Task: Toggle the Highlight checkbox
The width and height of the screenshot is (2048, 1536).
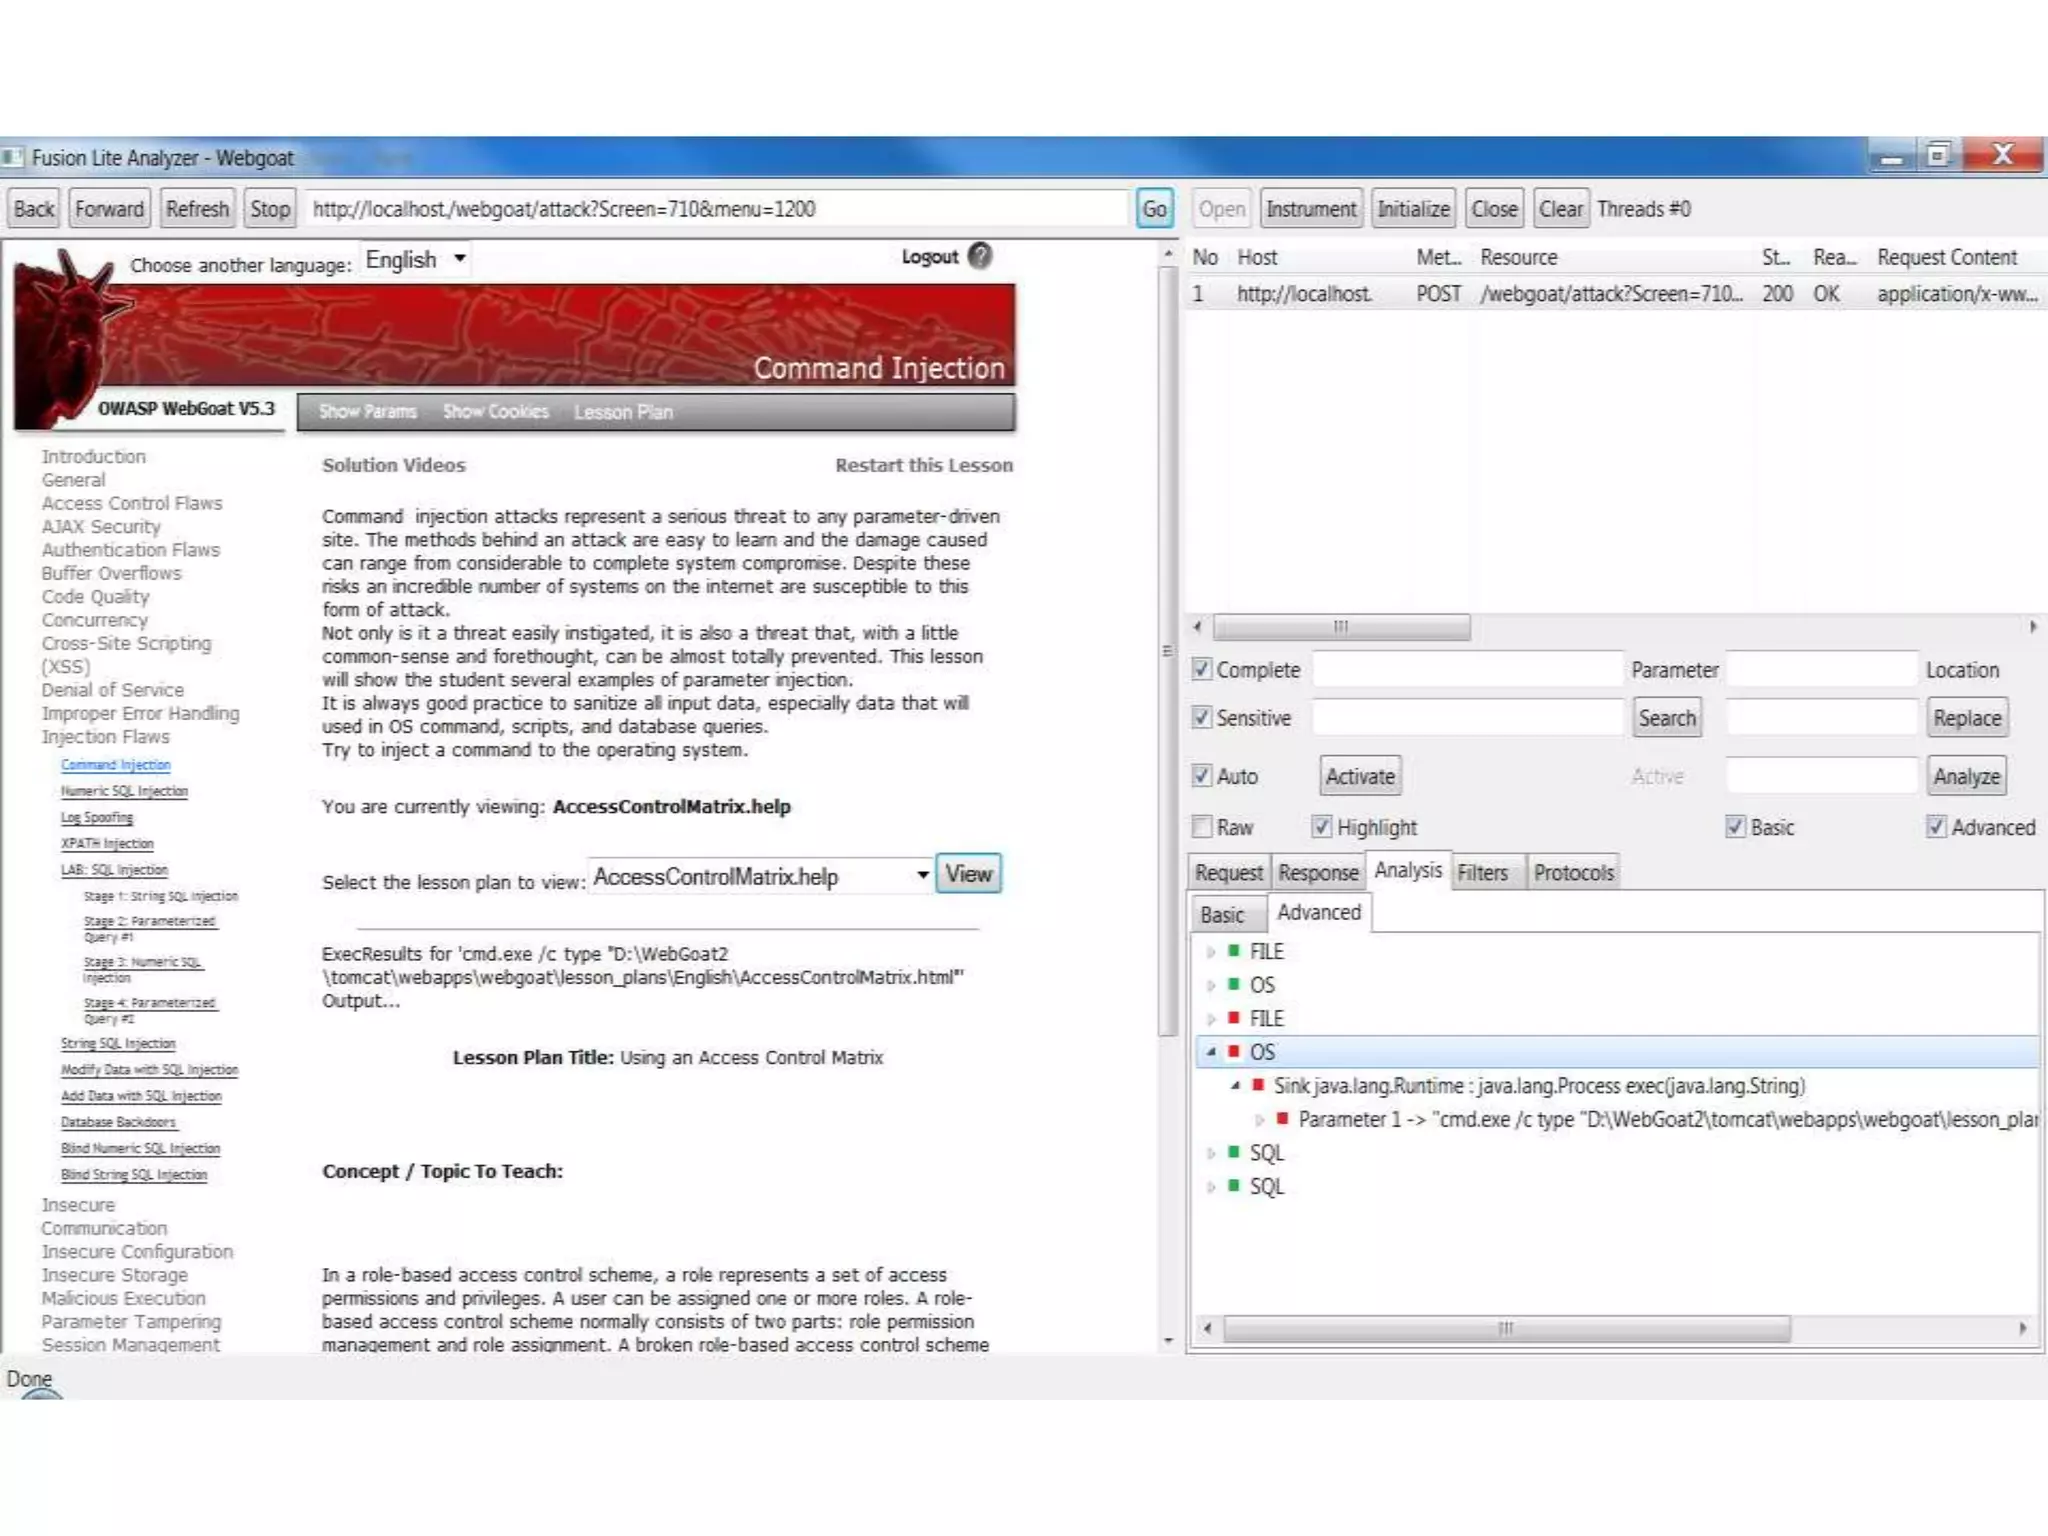Action: 1322,827
